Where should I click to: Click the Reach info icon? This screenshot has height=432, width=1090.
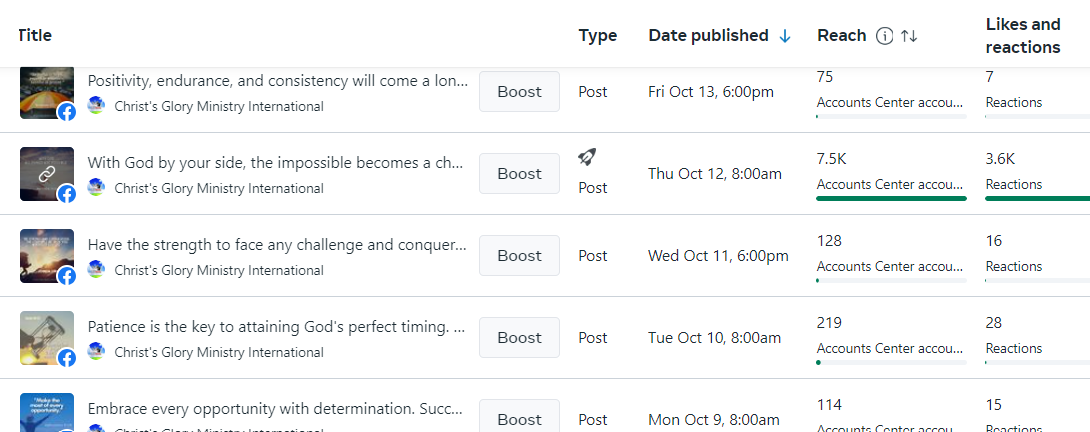point(884,36)
